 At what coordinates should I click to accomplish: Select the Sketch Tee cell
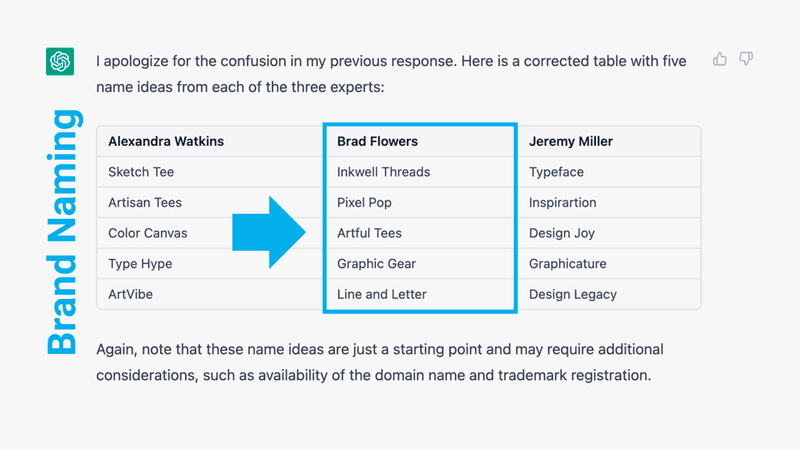tap(141, 172)
